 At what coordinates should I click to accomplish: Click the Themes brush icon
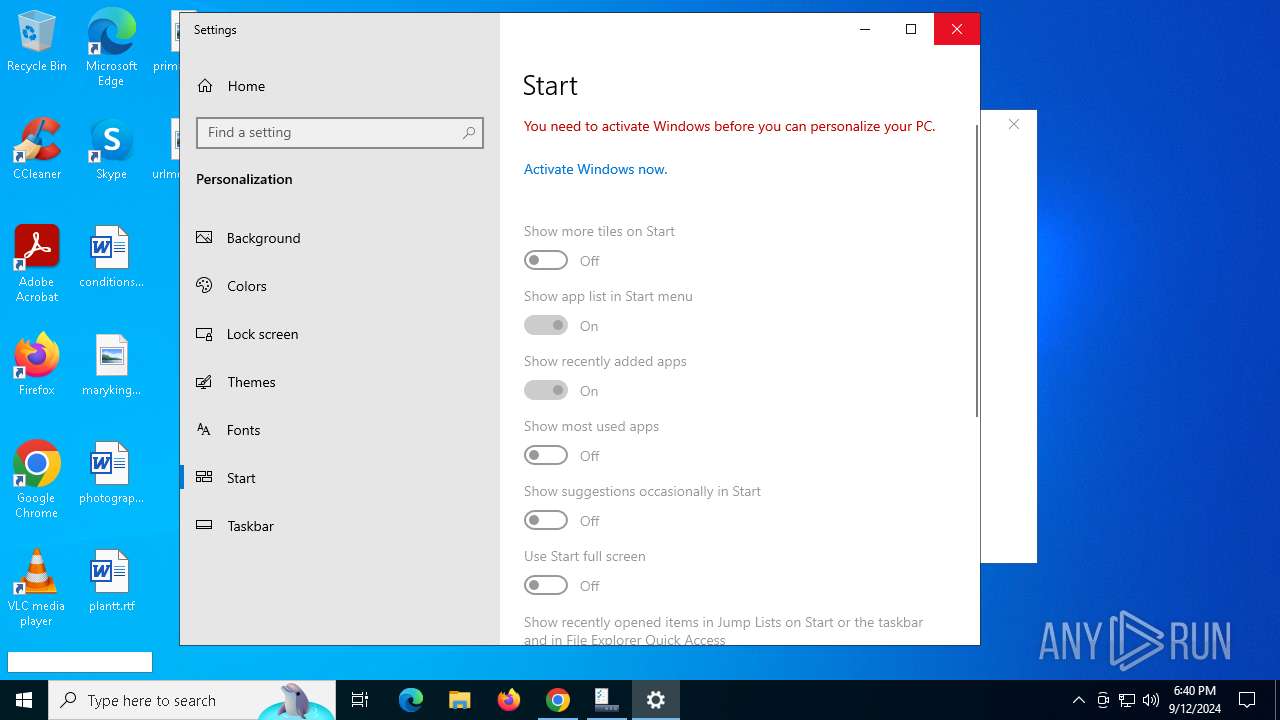(204, 382)
